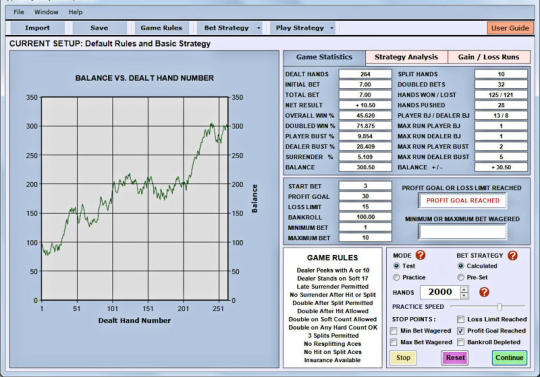Click the Dealer Stands on Soft 17 rule
Viewport: 540px width, 377px height.
pyautogui.click(x=332, y=278)
